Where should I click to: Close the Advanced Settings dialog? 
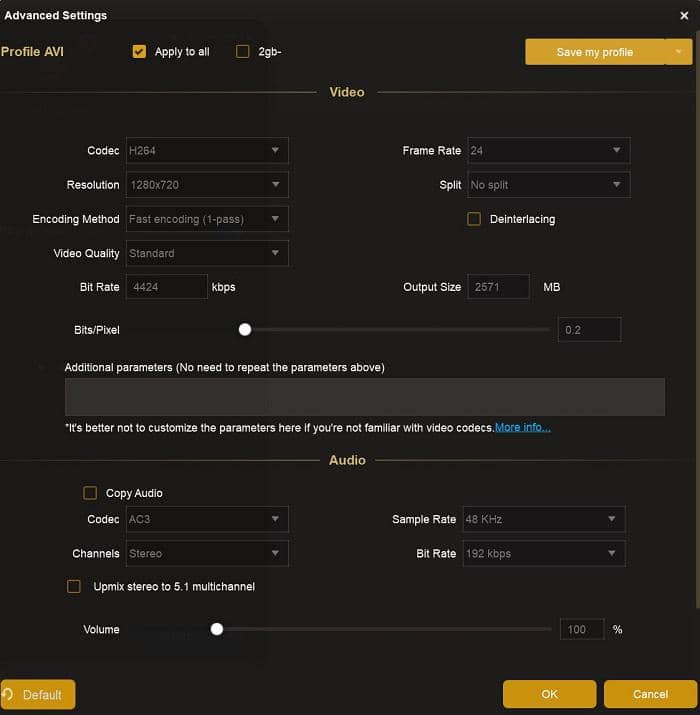684,16
